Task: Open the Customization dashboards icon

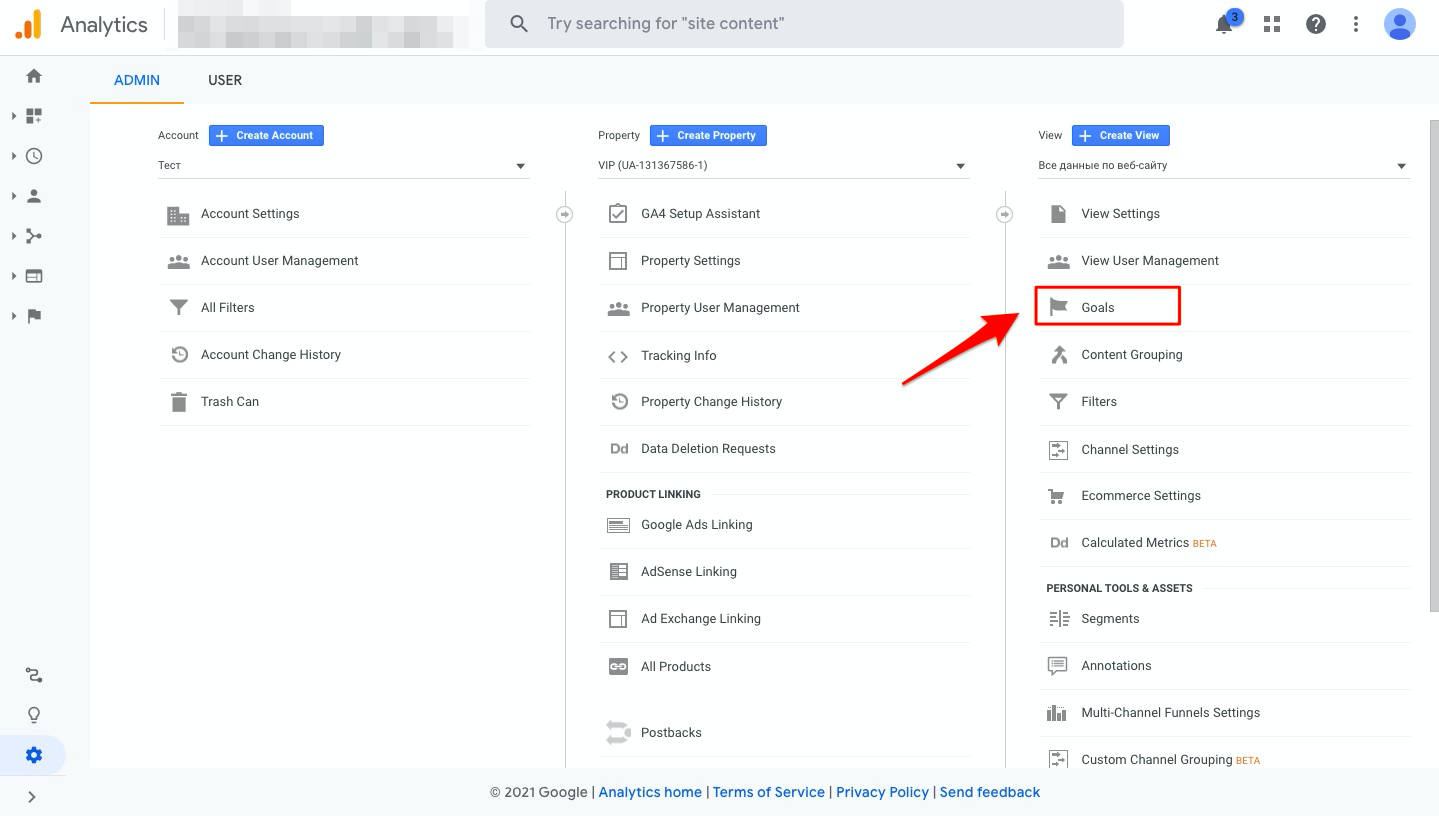Action: coord(34,116)
